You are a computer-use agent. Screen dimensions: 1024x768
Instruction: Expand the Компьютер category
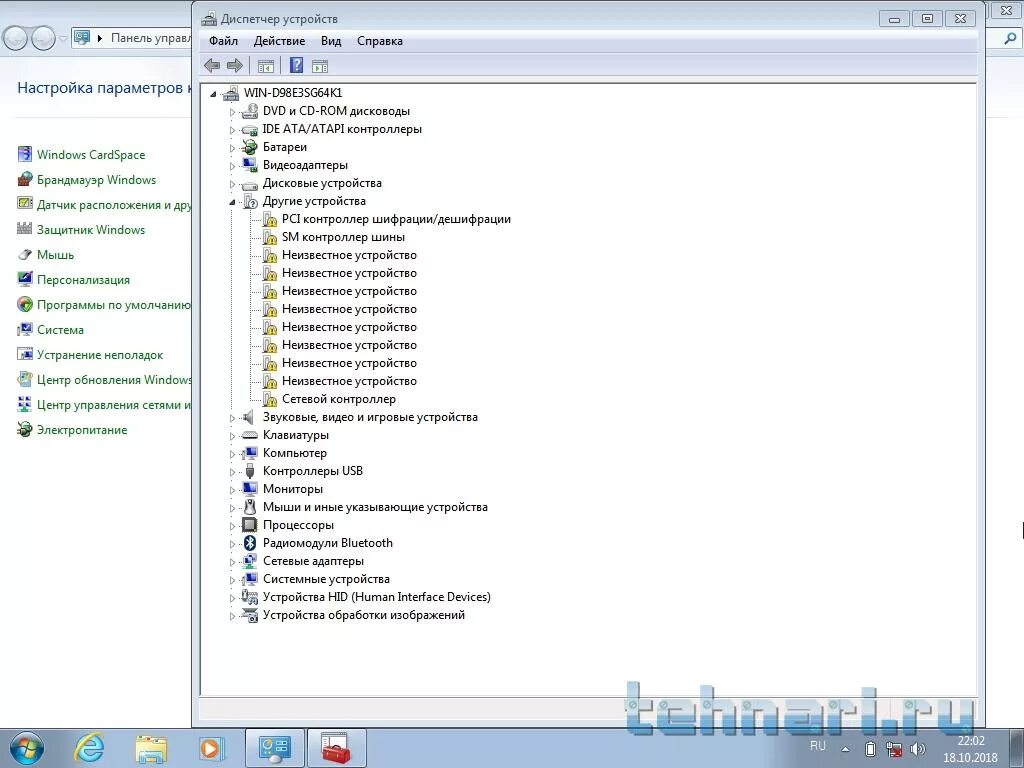pyautogui.click(x=232, y=454)
